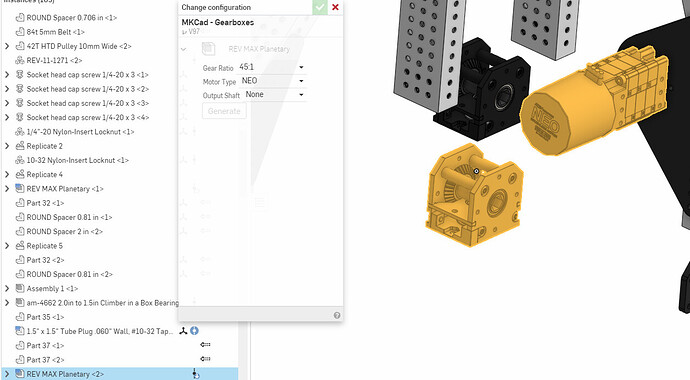Open the Motor Type dropdown
The height and width of the screenshot is (380, 690).
click(x=272, y=81)
